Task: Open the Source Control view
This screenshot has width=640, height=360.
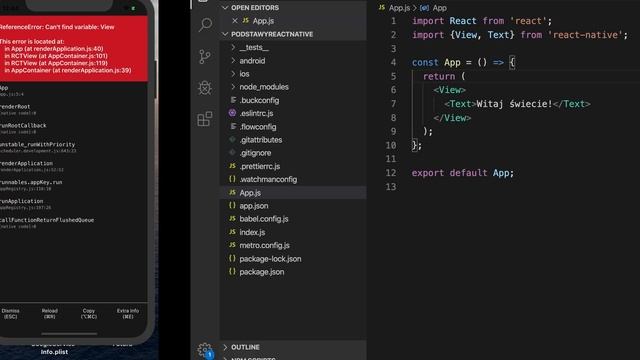Action: tap(205, 56)
